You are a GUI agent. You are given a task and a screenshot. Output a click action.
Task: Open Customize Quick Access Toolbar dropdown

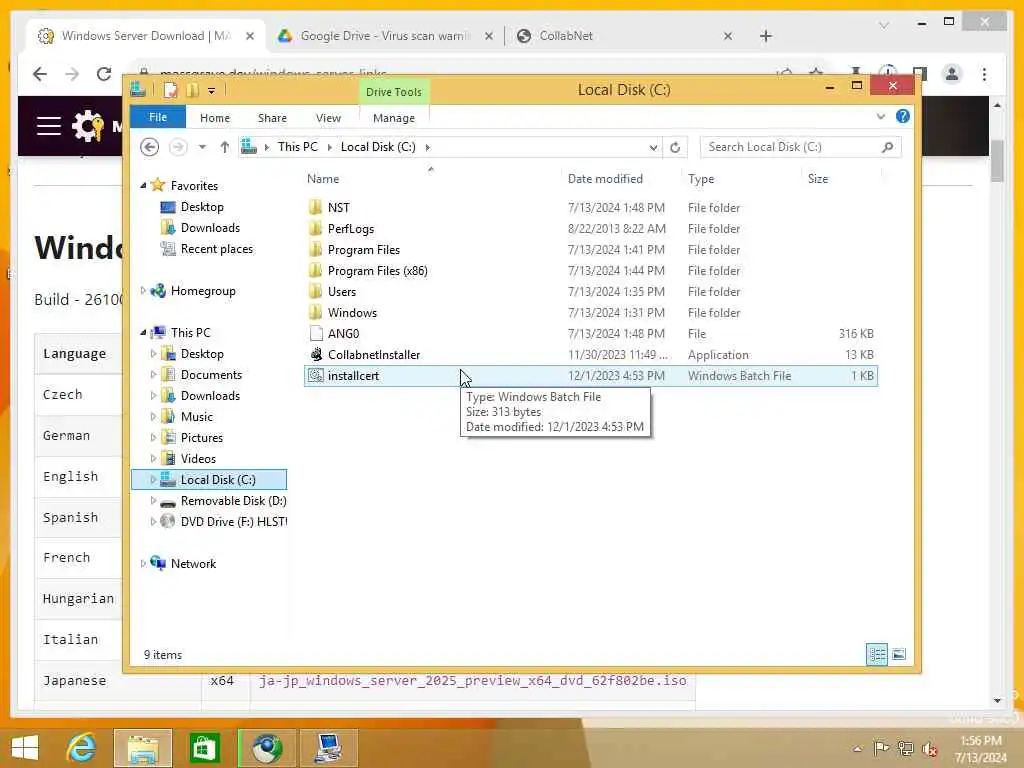click(212, 91)
